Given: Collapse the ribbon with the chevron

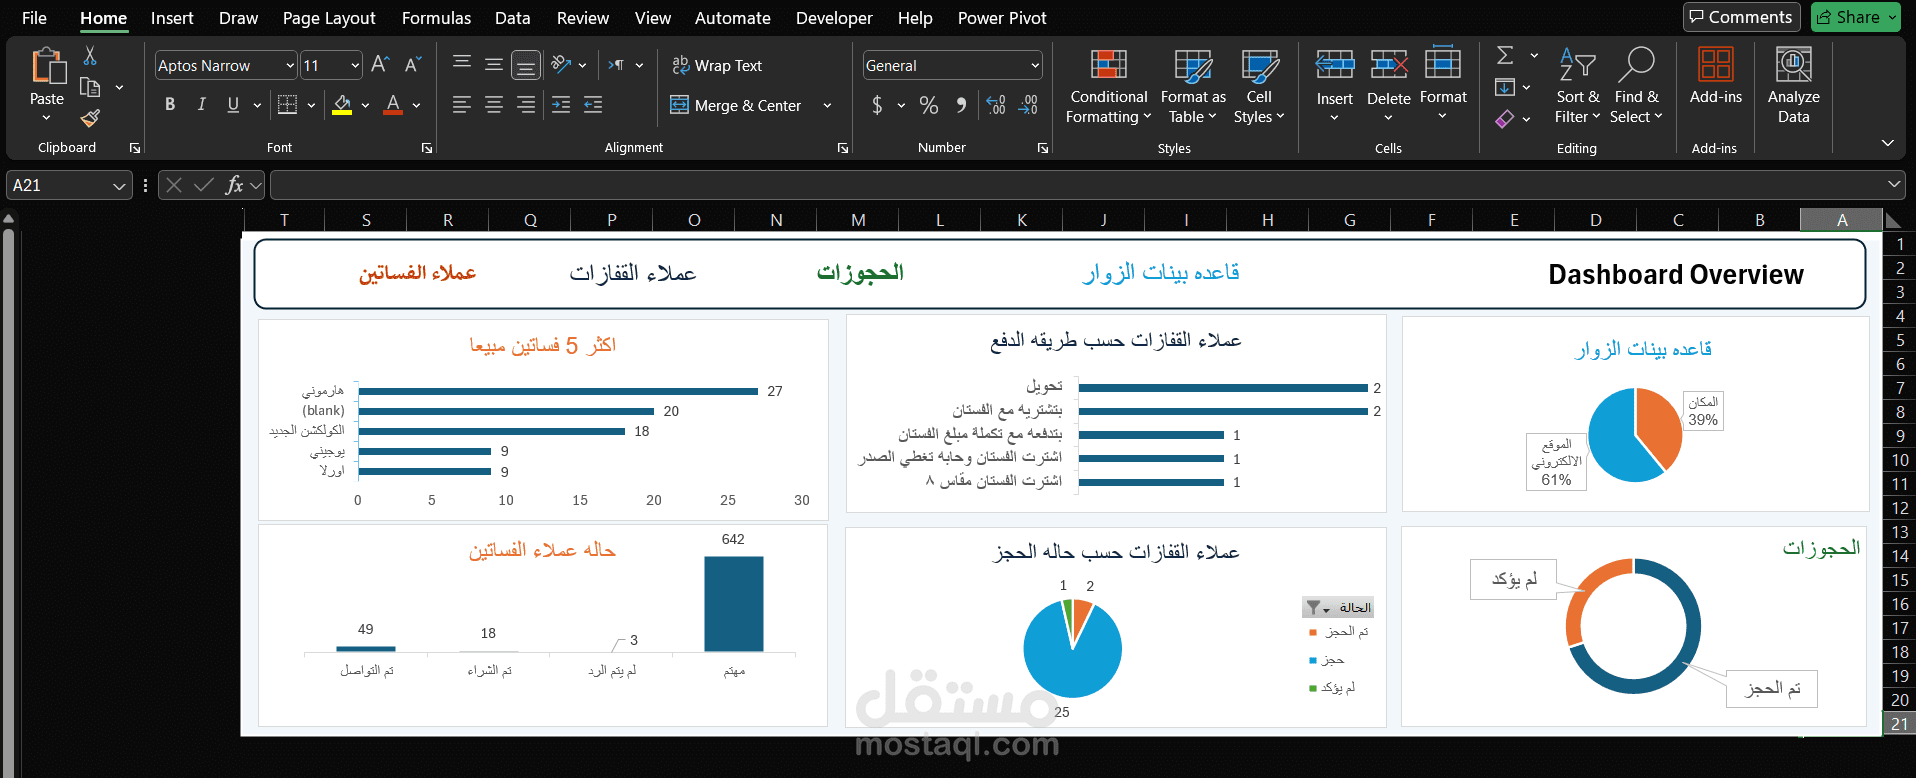Looking at the screenshot, I should [x=1888, y=143].
